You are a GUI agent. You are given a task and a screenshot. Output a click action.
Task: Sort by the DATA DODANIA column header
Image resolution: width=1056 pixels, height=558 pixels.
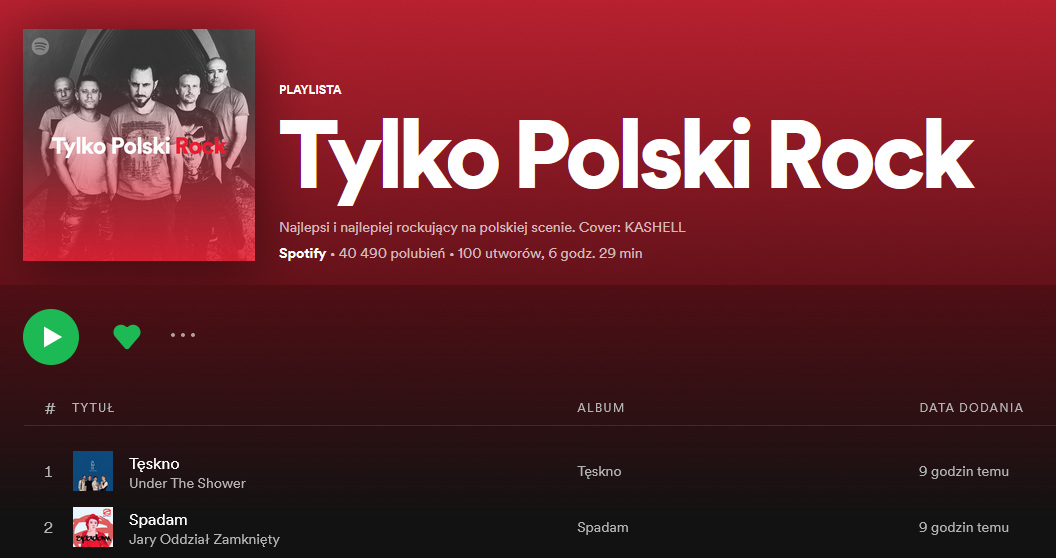click(x=971, y=408)
